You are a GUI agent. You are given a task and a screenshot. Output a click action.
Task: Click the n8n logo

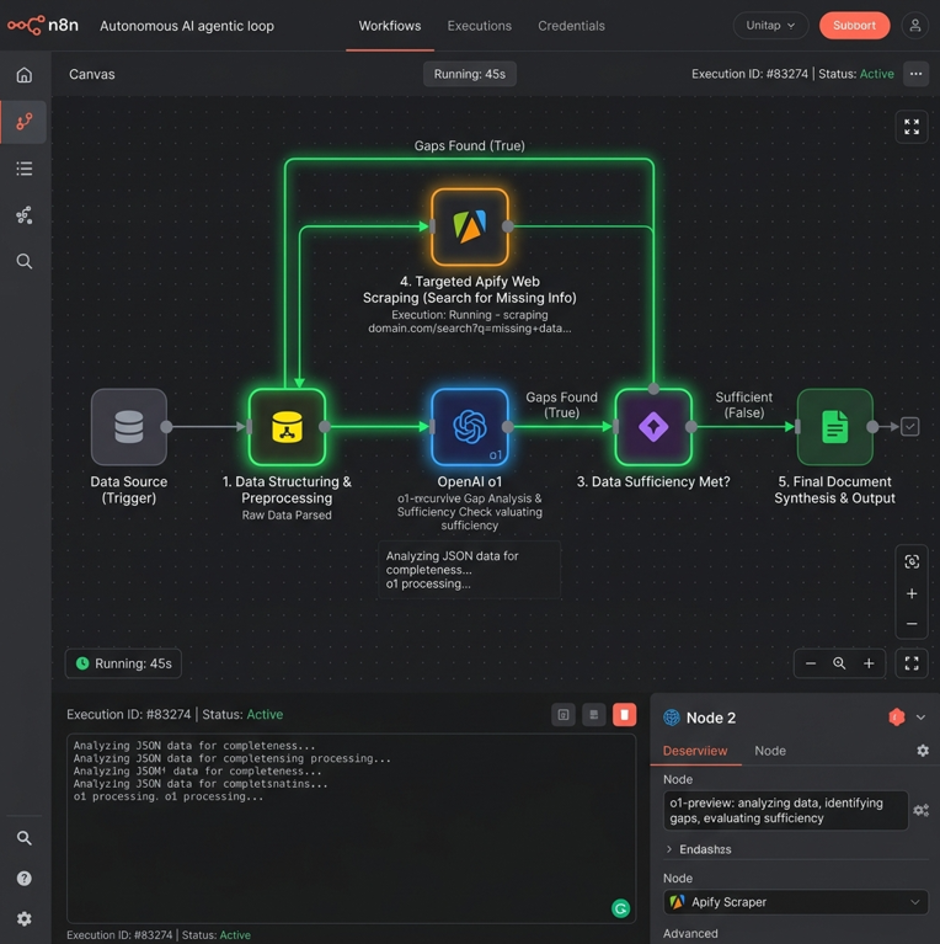tap(43, 25)
